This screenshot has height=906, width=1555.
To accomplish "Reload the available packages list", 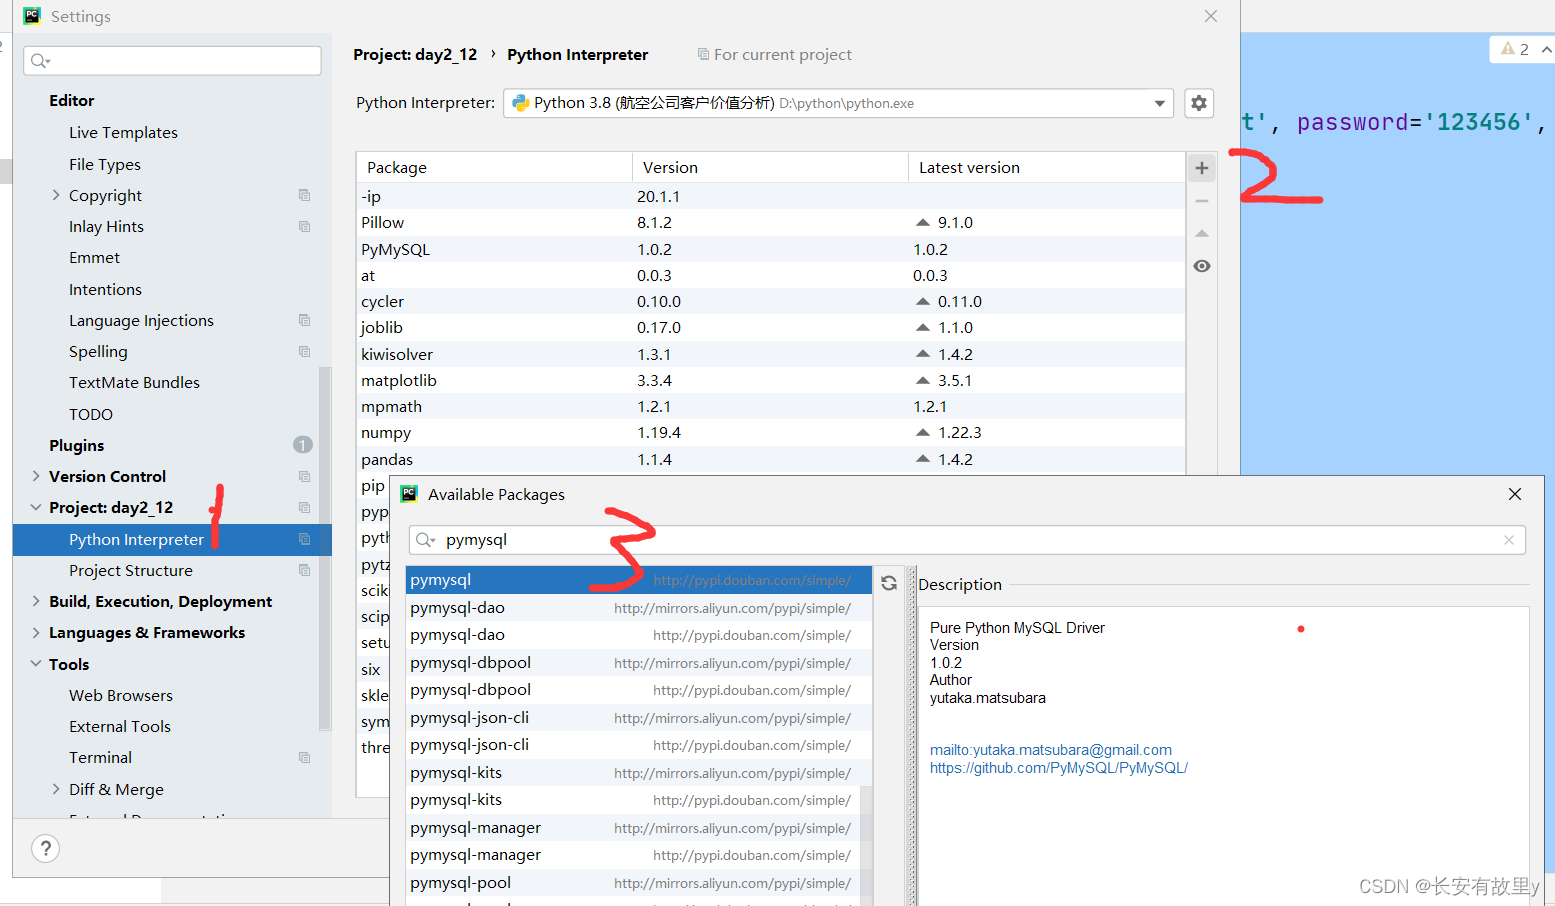I will pyautogui.click(x=889, y=583).
